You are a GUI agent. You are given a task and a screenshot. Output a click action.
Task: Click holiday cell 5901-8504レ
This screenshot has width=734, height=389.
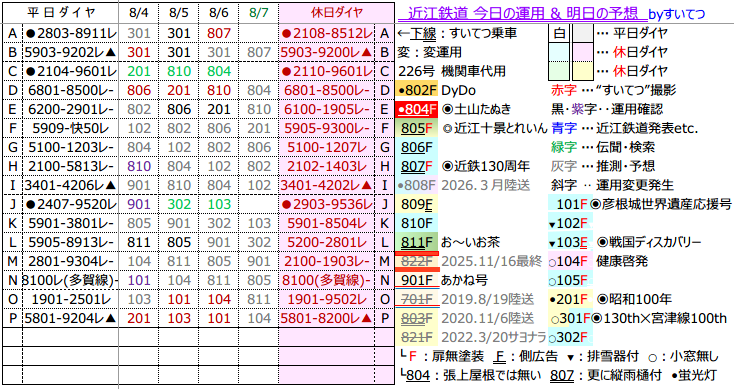pos(327,223)
